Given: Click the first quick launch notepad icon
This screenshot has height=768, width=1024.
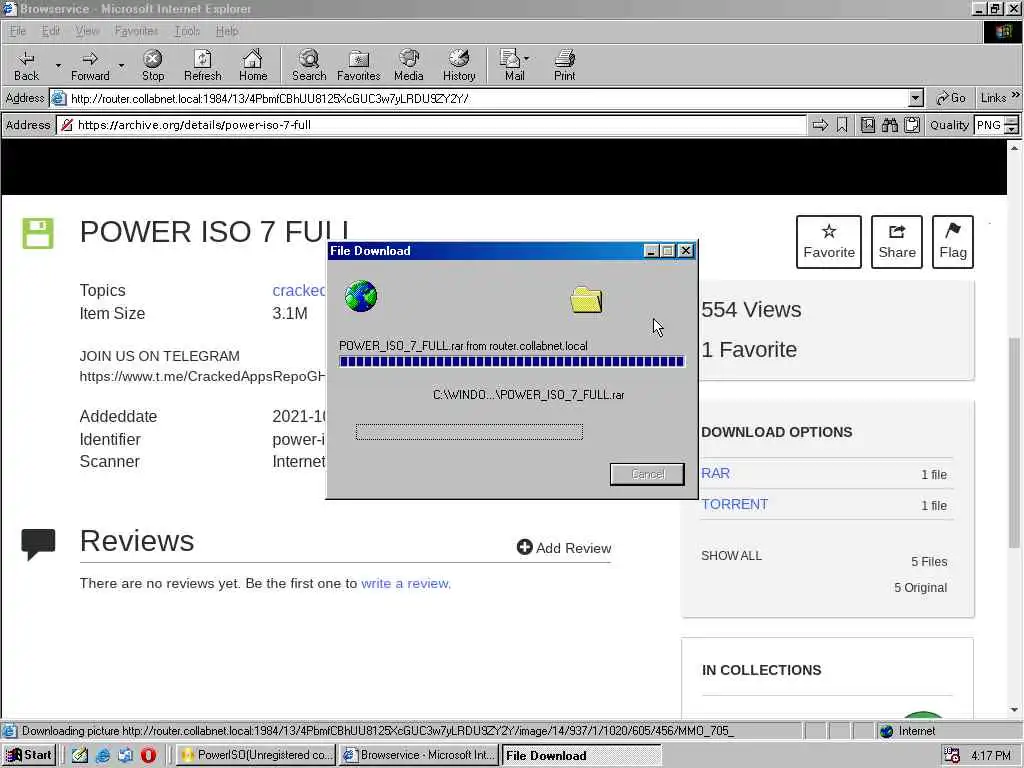Looking at the screenshot, I should pos(80,755).
